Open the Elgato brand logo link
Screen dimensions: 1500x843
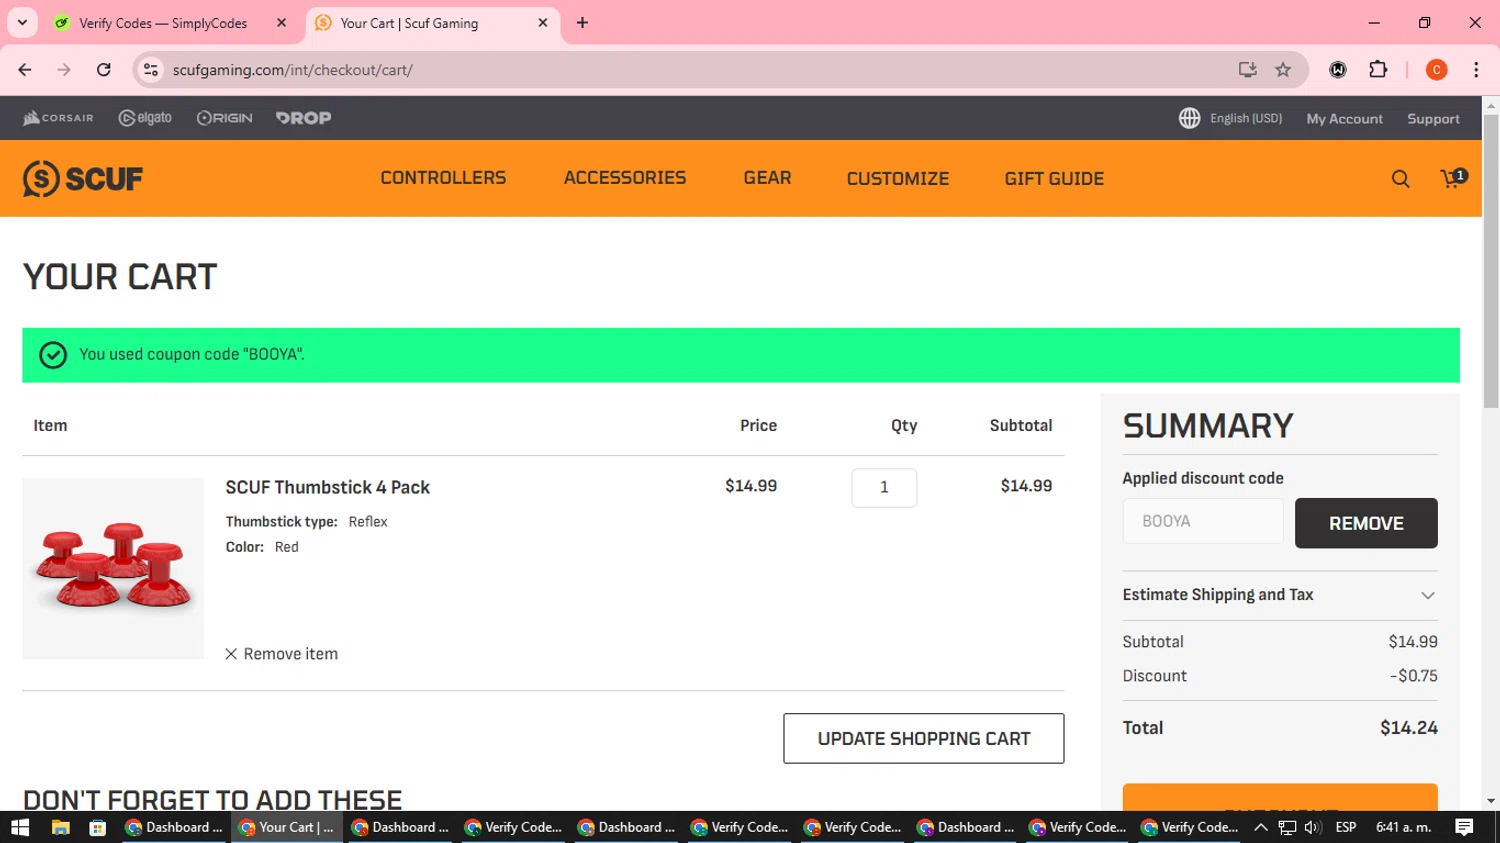click(x=145, y=118)
